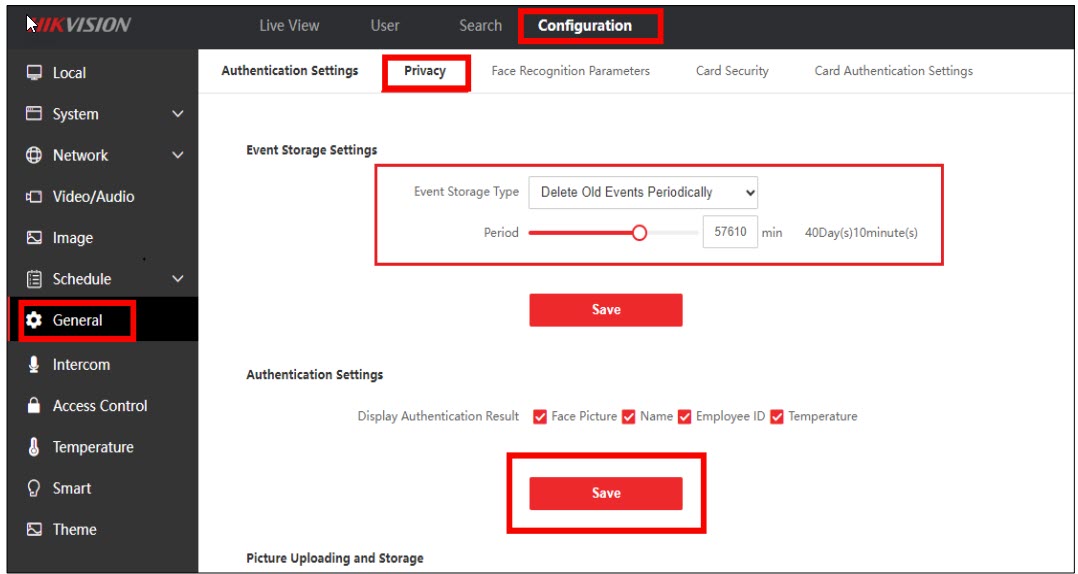Click the Period minutes input field
Viewport: 1078px width, 574px height.
[x=730, y=232]
